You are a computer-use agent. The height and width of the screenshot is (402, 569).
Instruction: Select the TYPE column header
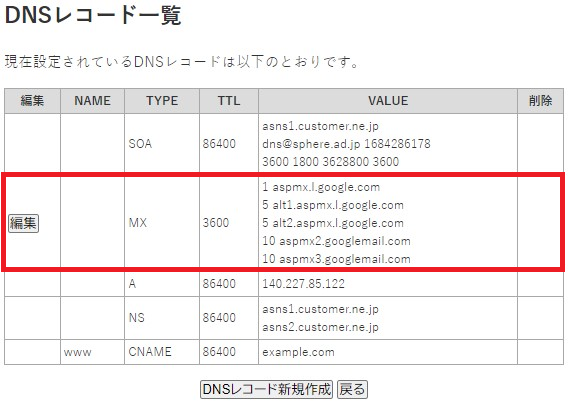[x=162, y=101]
